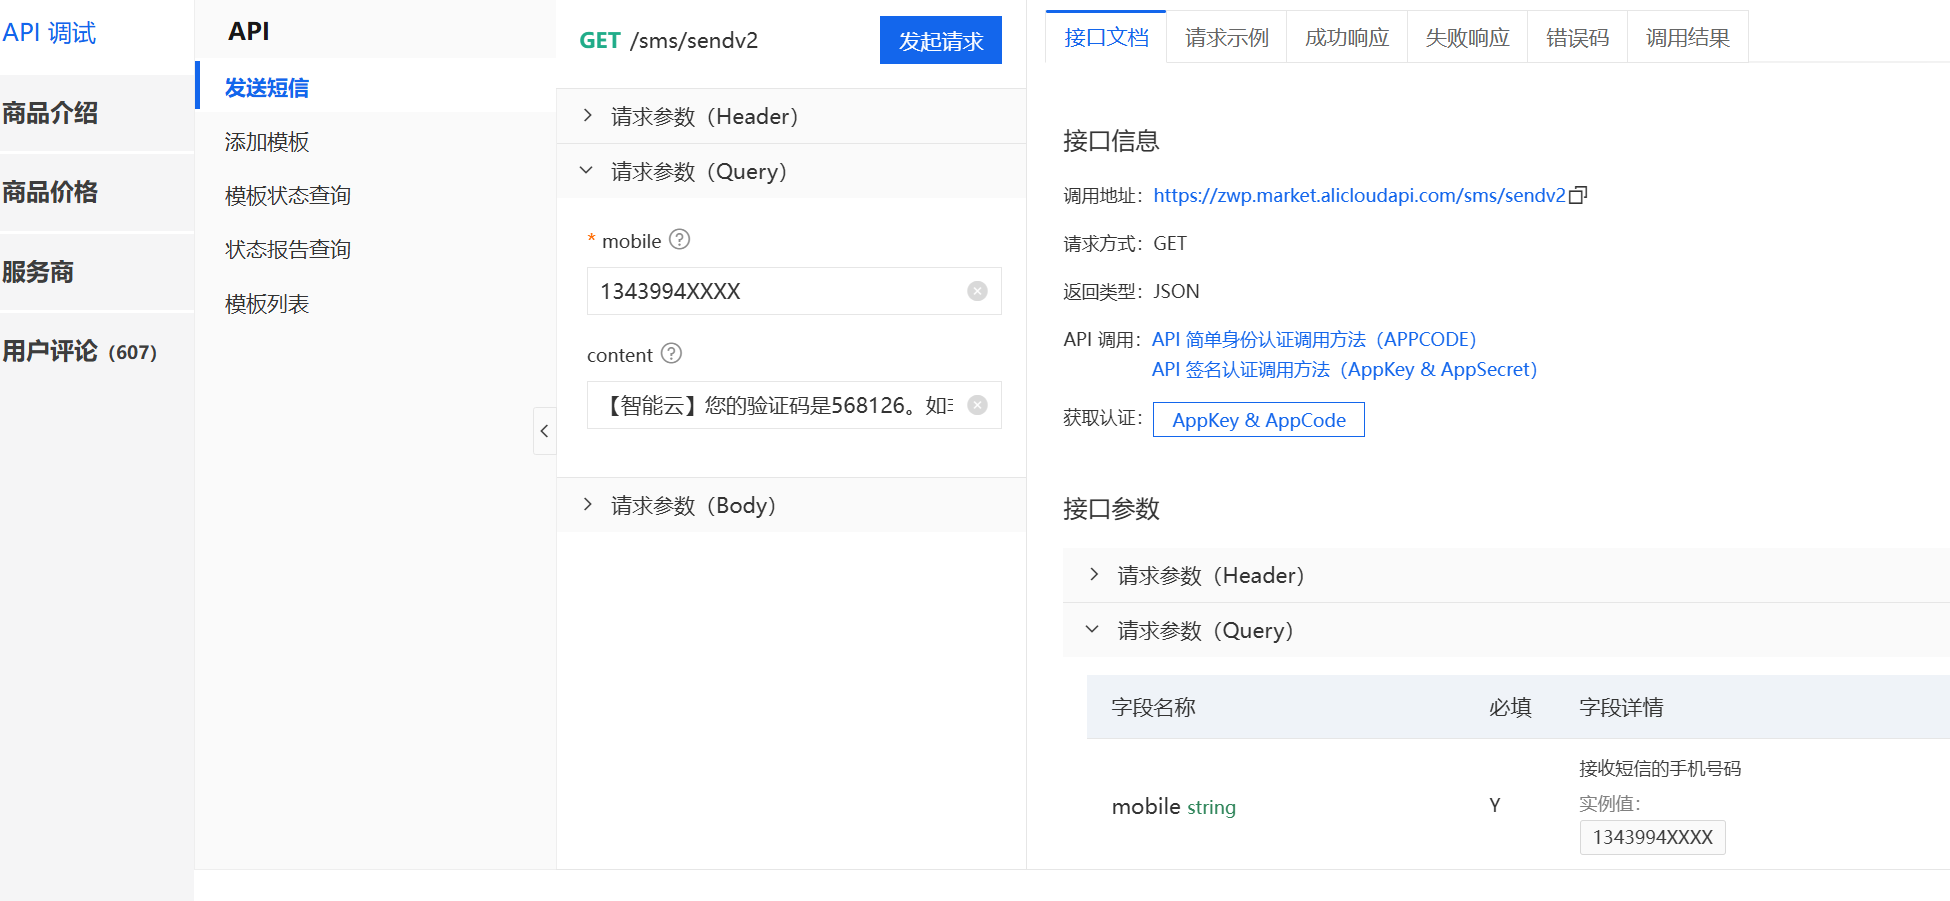Click the AppKey & AppCode button
The height and width of the screenshot is (901, 1950).
pos(1258,419)
